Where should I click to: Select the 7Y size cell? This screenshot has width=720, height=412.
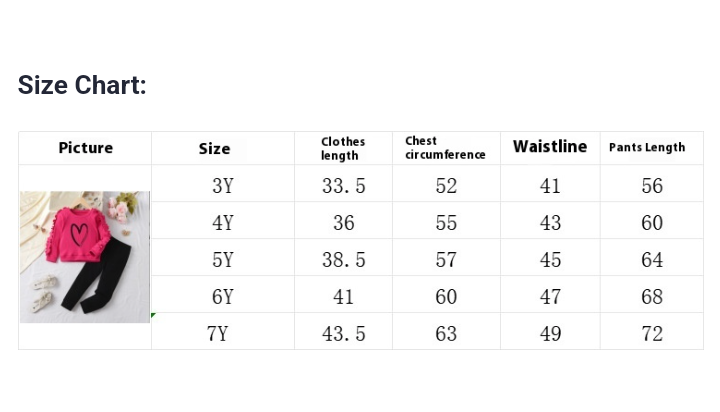[217, 334]
